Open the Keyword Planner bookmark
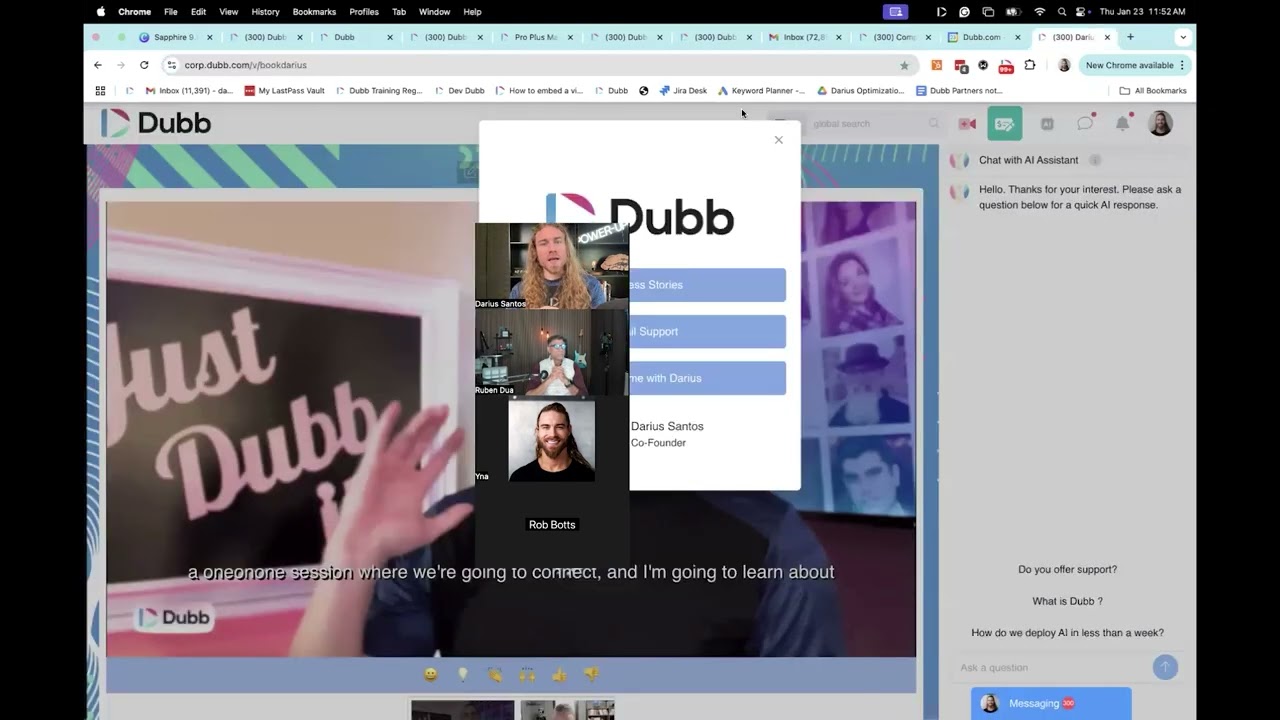Viewport: 1280px width, 720px height. click(761, 90)
